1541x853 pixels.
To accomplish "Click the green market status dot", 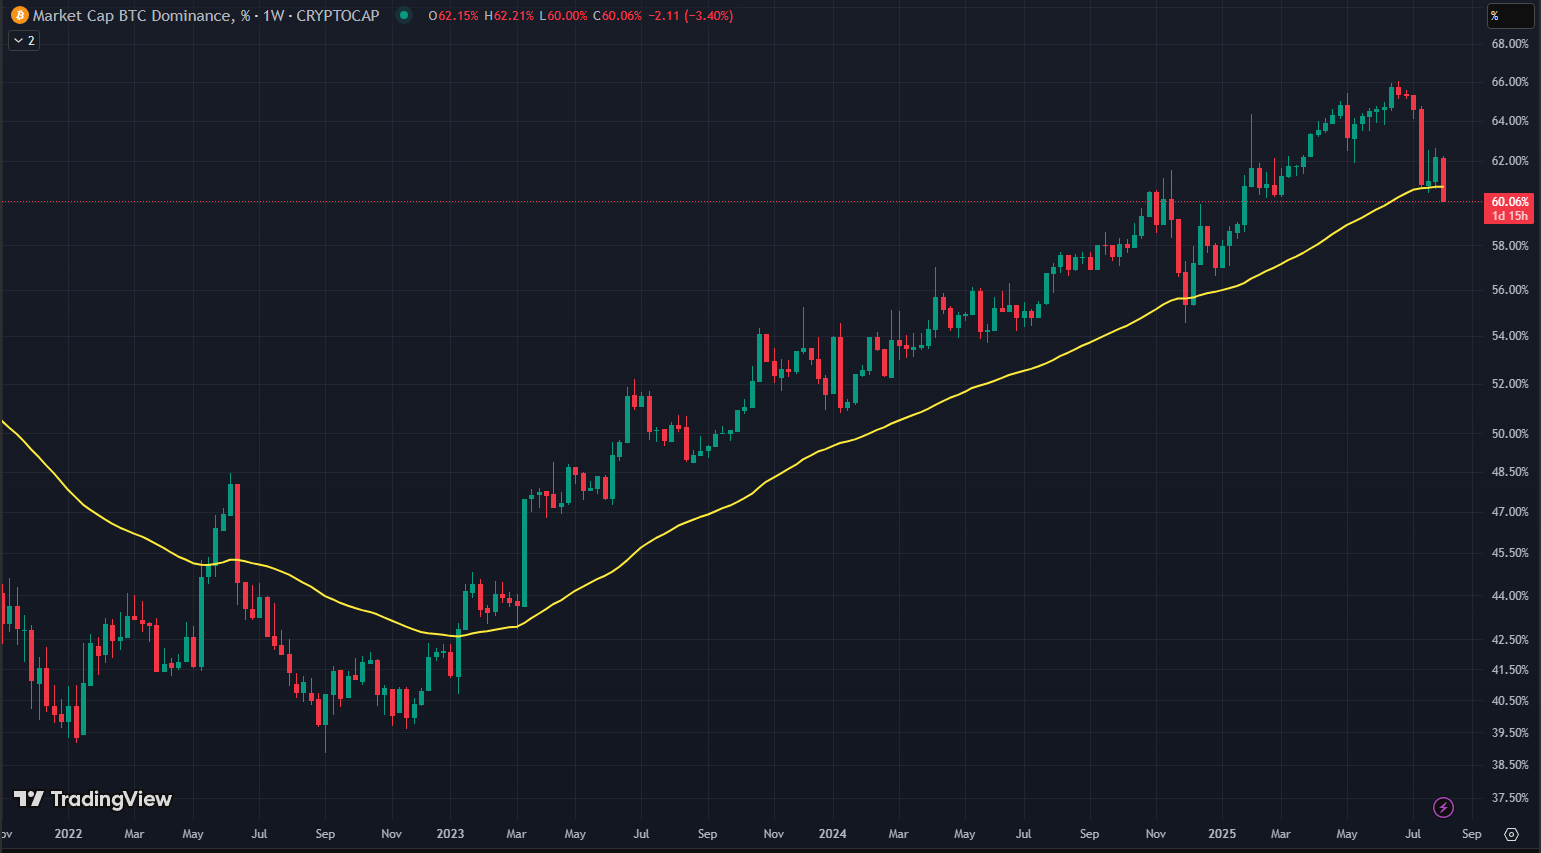I will click(404, 16).
